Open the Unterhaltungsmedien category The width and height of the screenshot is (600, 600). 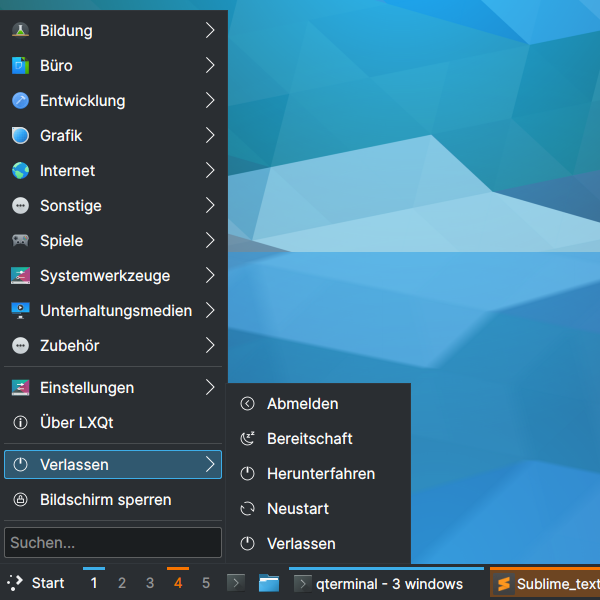[113, 311]
